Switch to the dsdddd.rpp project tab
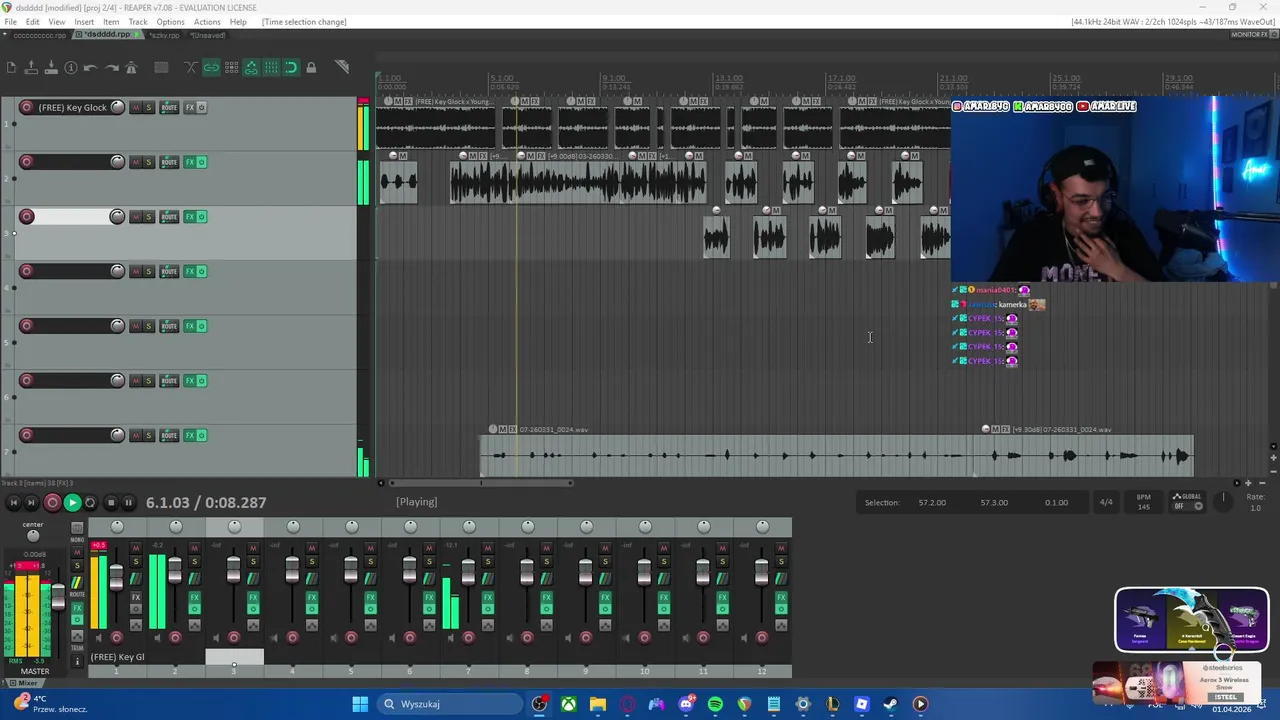 pyautogui.click(x=107, y=35)
